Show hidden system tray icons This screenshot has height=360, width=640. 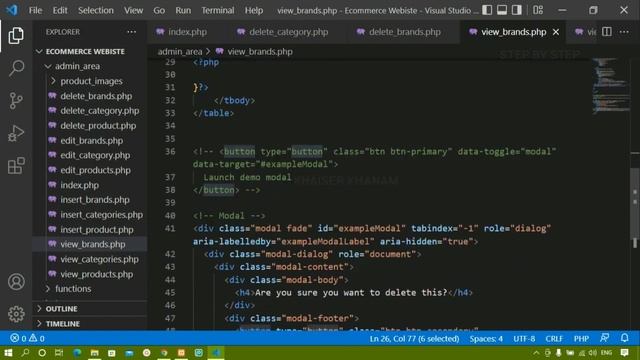tap(536, 353)
